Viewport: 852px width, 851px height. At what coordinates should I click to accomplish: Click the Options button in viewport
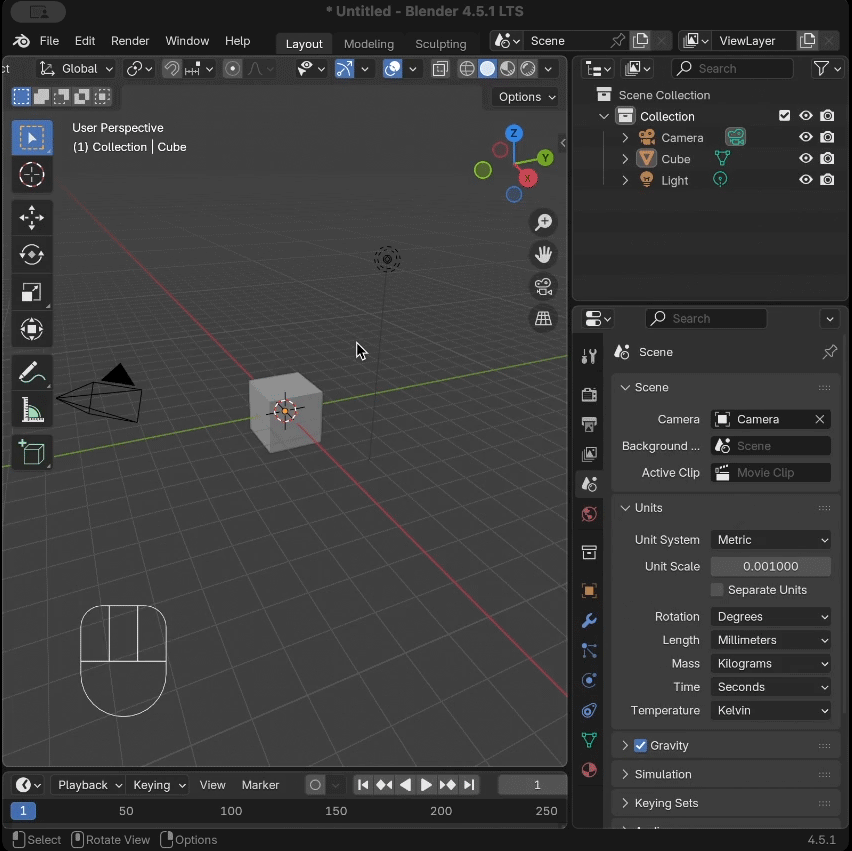(526, 97)
